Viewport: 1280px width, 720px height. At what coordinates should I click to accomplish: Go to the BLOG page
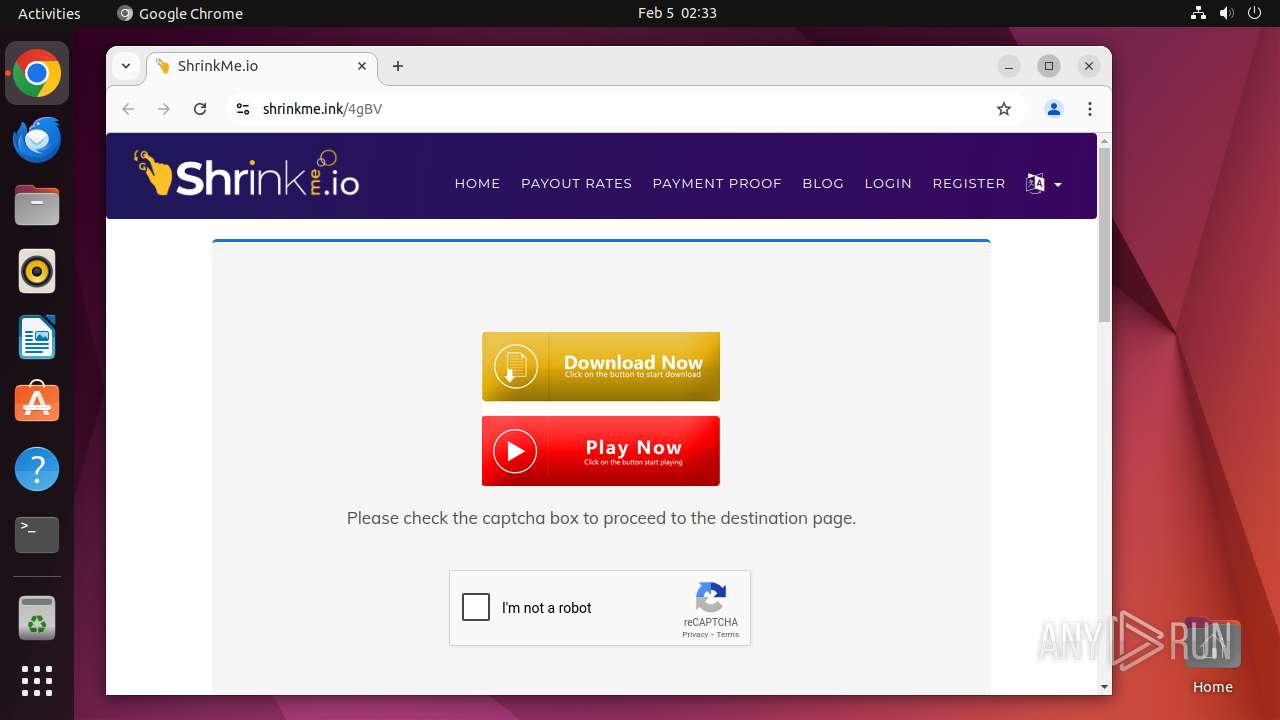point(823,184)
